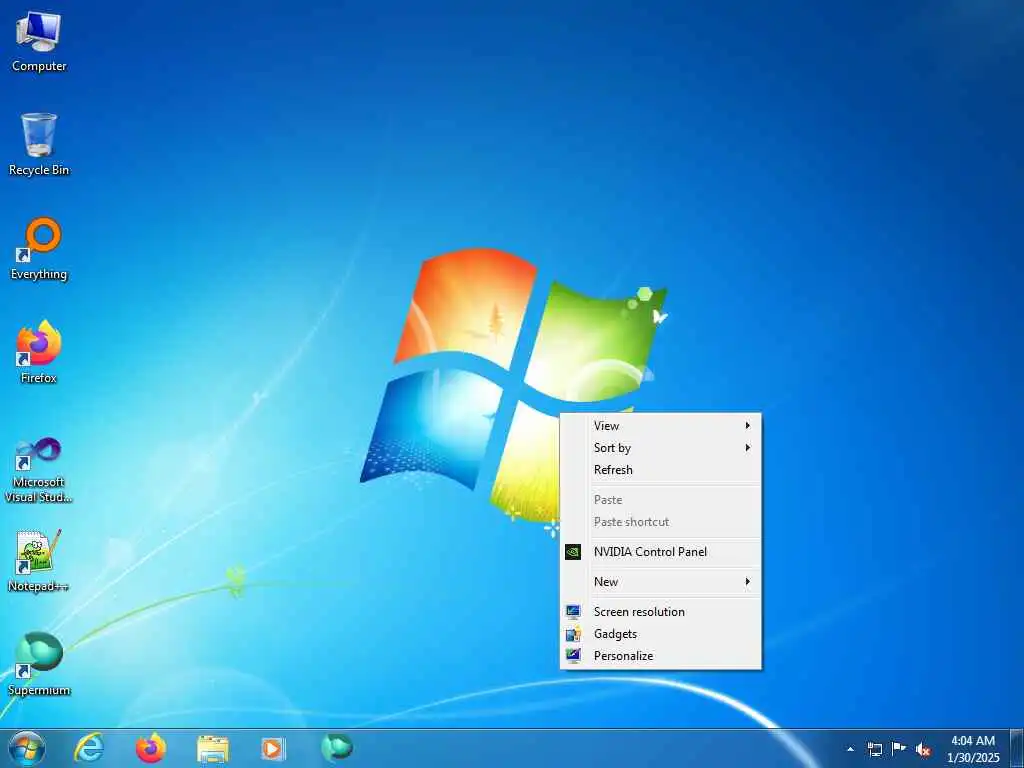Choose Paste shortcut in the context menu
1024x768 pixels.
[660, 522]
